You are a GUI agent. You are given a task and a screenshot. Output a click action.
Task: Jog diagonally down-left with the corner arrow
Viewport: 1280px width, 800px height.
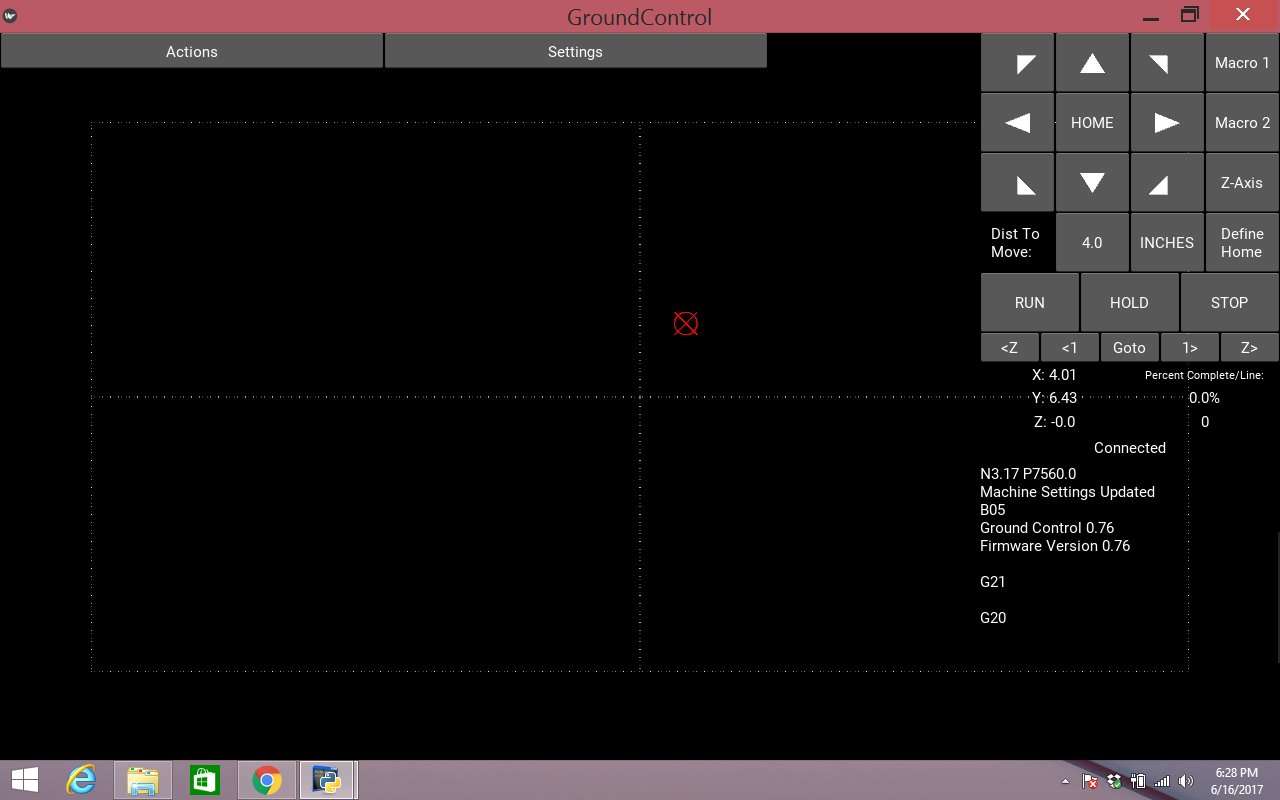click(x=1017, y=182)
